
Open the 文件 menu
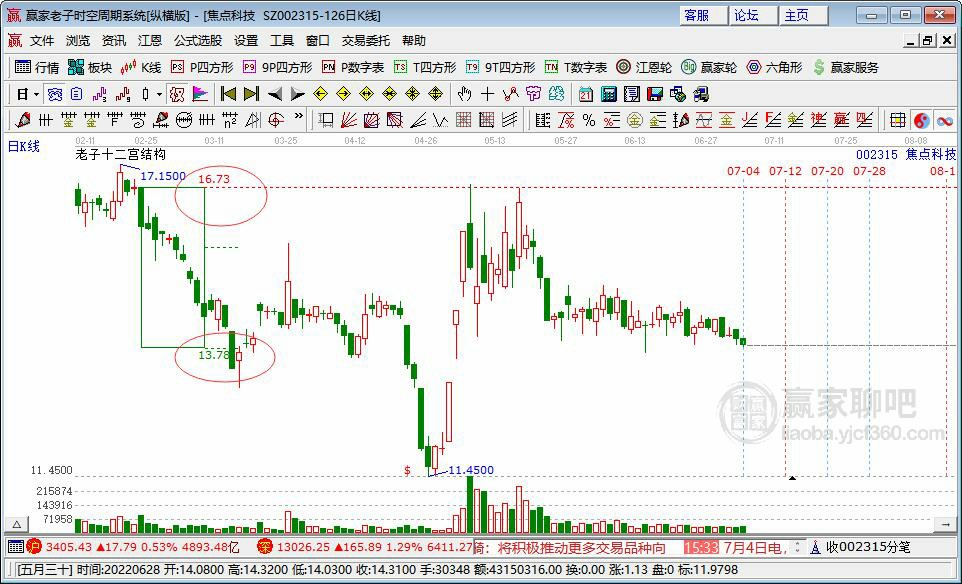[x=42, y=41]
